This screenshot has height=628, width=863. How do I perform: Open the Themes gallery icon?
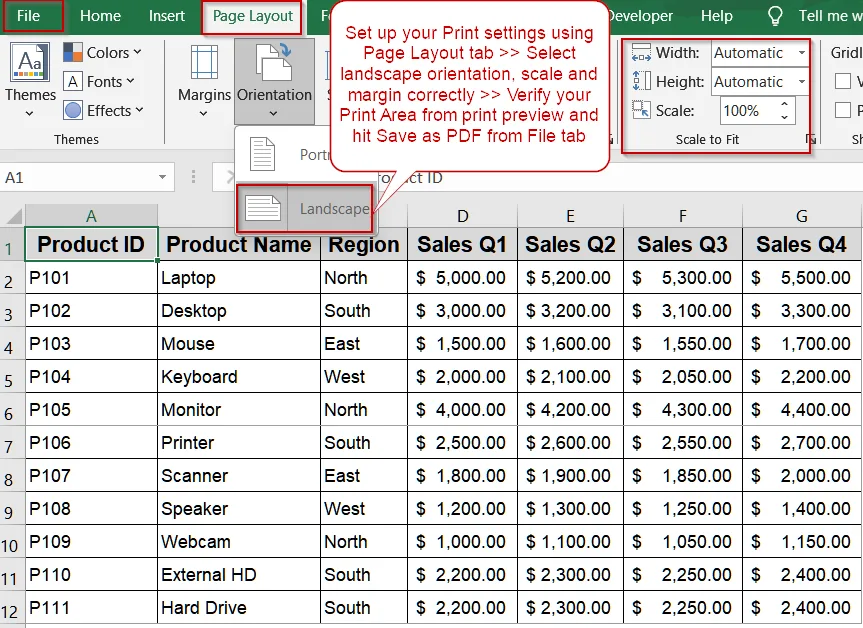click(30, 63)
